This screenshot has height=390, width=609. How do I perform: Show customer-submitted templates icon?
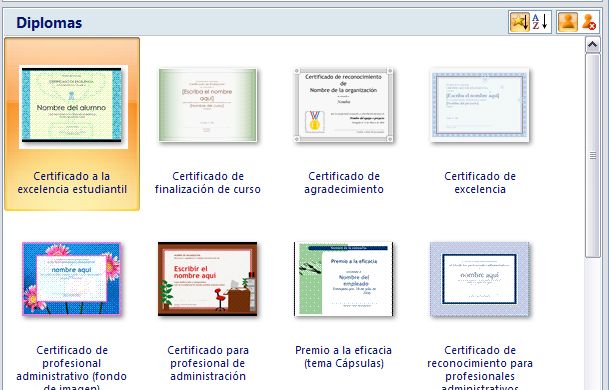pyautogui.click(x=567, y=22)
